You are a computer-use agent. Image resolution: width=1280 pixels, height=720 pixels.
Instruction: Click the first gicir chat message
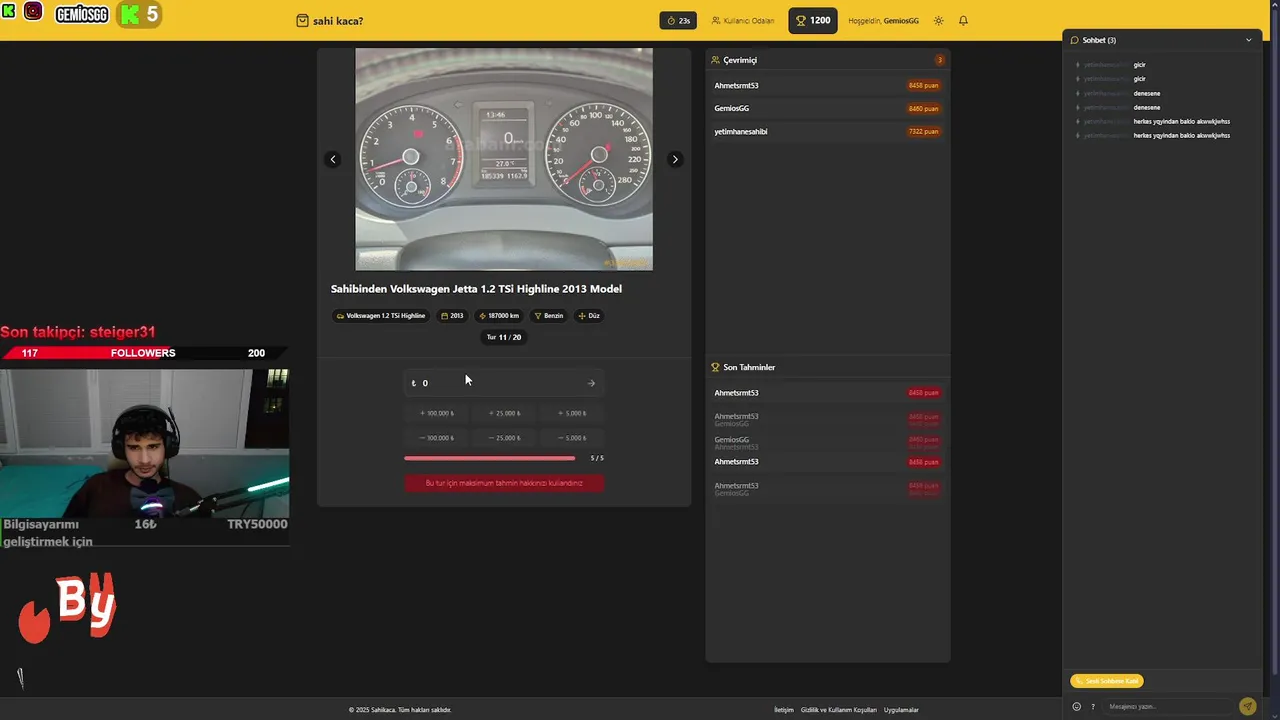pyautogui.click(x=1139, y=65)
